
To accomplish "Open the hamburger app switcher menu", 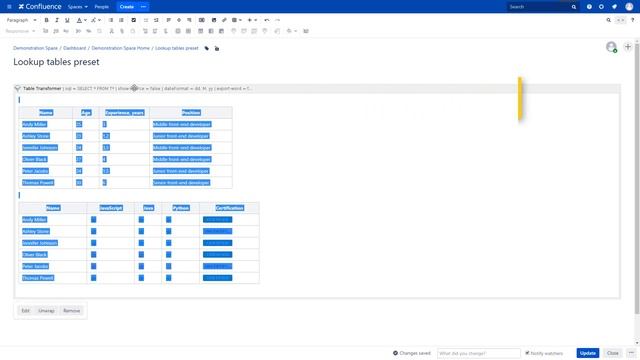I will [x=9, y=7].
